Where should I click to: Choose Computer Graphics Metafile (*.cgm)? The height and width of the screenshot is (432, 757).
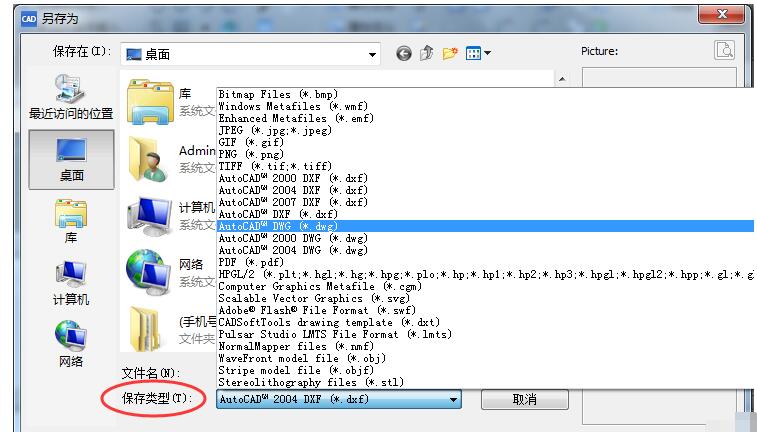(x=485, y=286)
